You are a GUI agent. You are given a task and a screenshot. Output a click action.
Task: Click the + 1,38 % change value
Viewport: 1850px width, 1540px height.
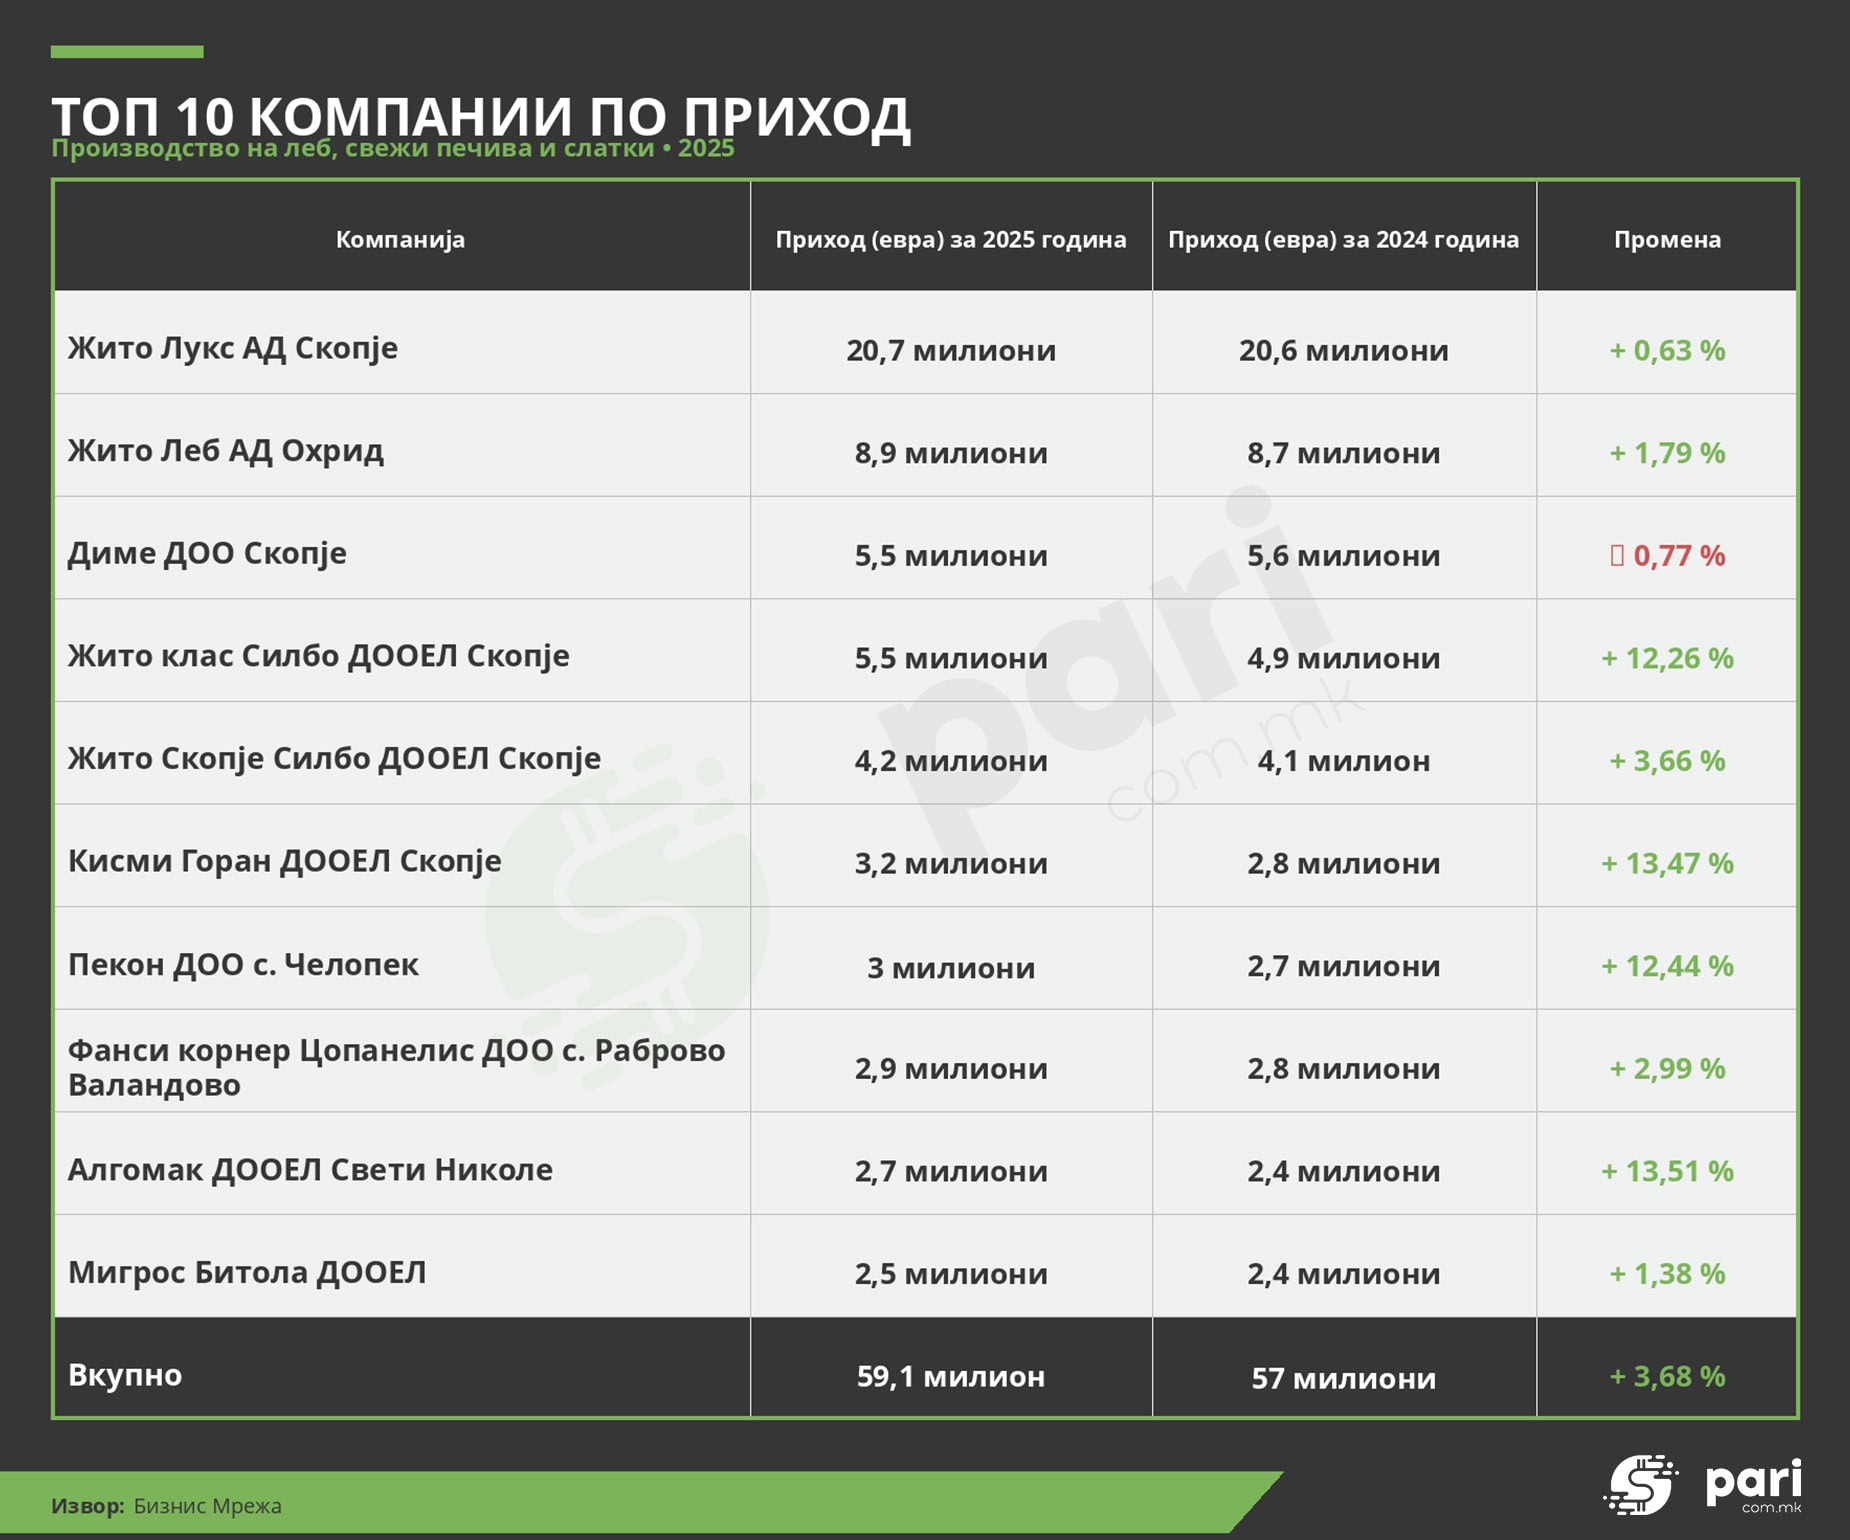tap(1667, 1274)
